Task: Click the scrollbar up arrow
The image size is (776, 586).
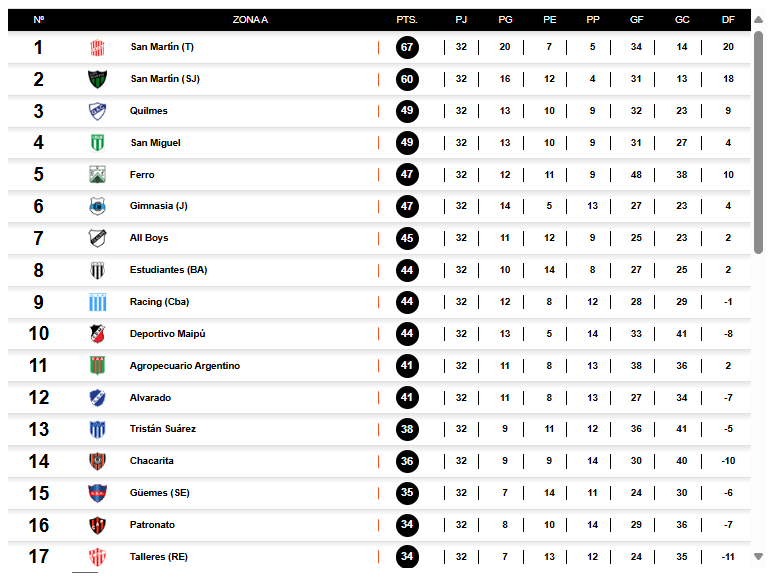Action: pyautogui.click(x=758, y=20)
